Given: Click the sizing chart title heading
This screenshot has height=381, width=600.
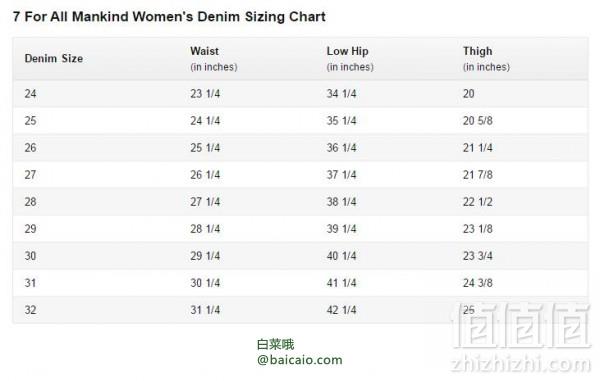Looking at the screenshot, I should point(169,17).
